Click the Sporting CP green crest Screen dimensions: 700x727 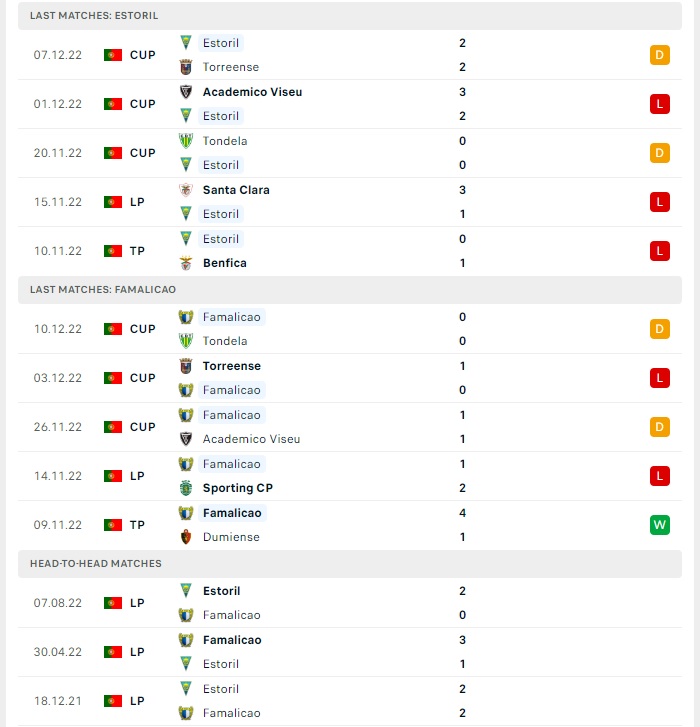(186, 488)
